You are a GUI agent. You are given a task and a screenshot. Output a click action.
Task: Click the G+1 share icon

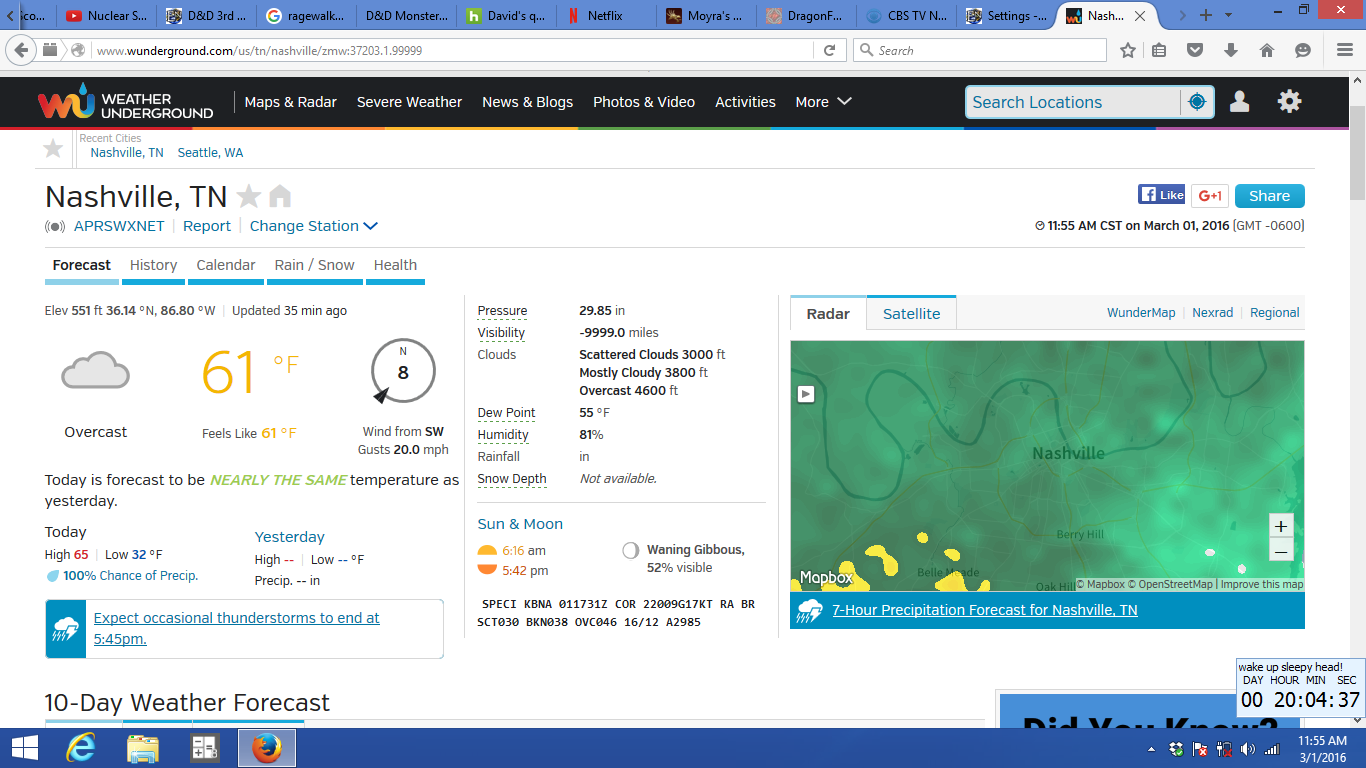point(1209,195)
